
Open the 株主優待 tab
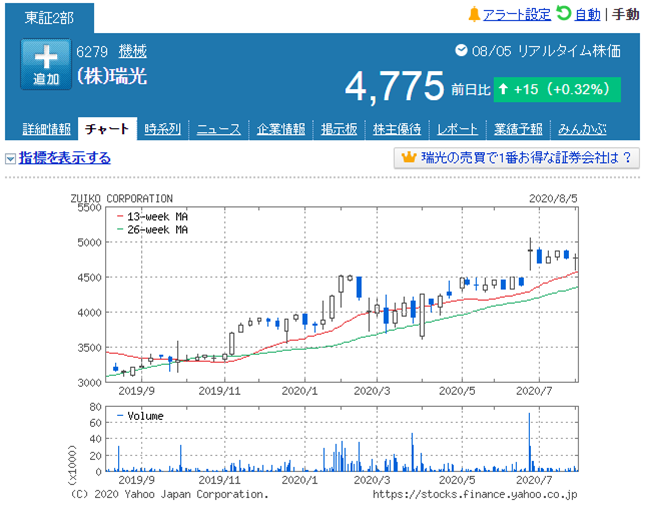click(397, 129)
